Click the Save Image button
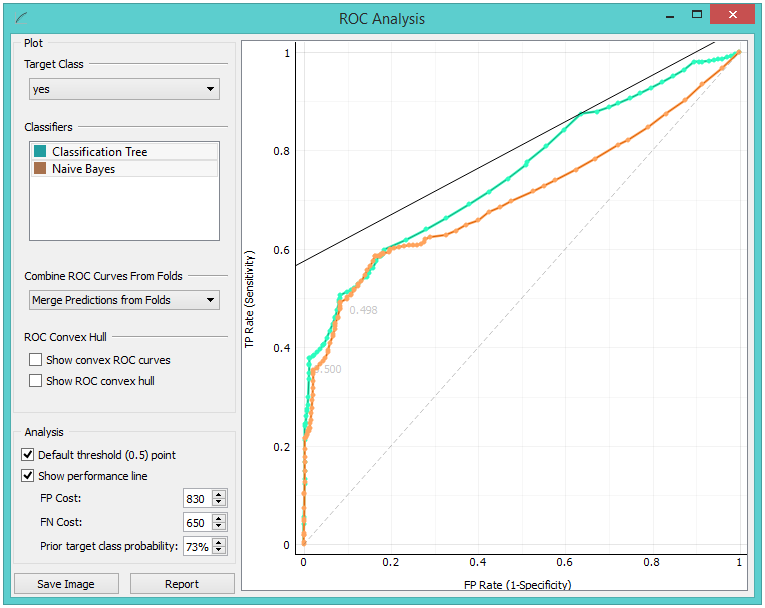 pyautogui.click(x=66, y=584)
